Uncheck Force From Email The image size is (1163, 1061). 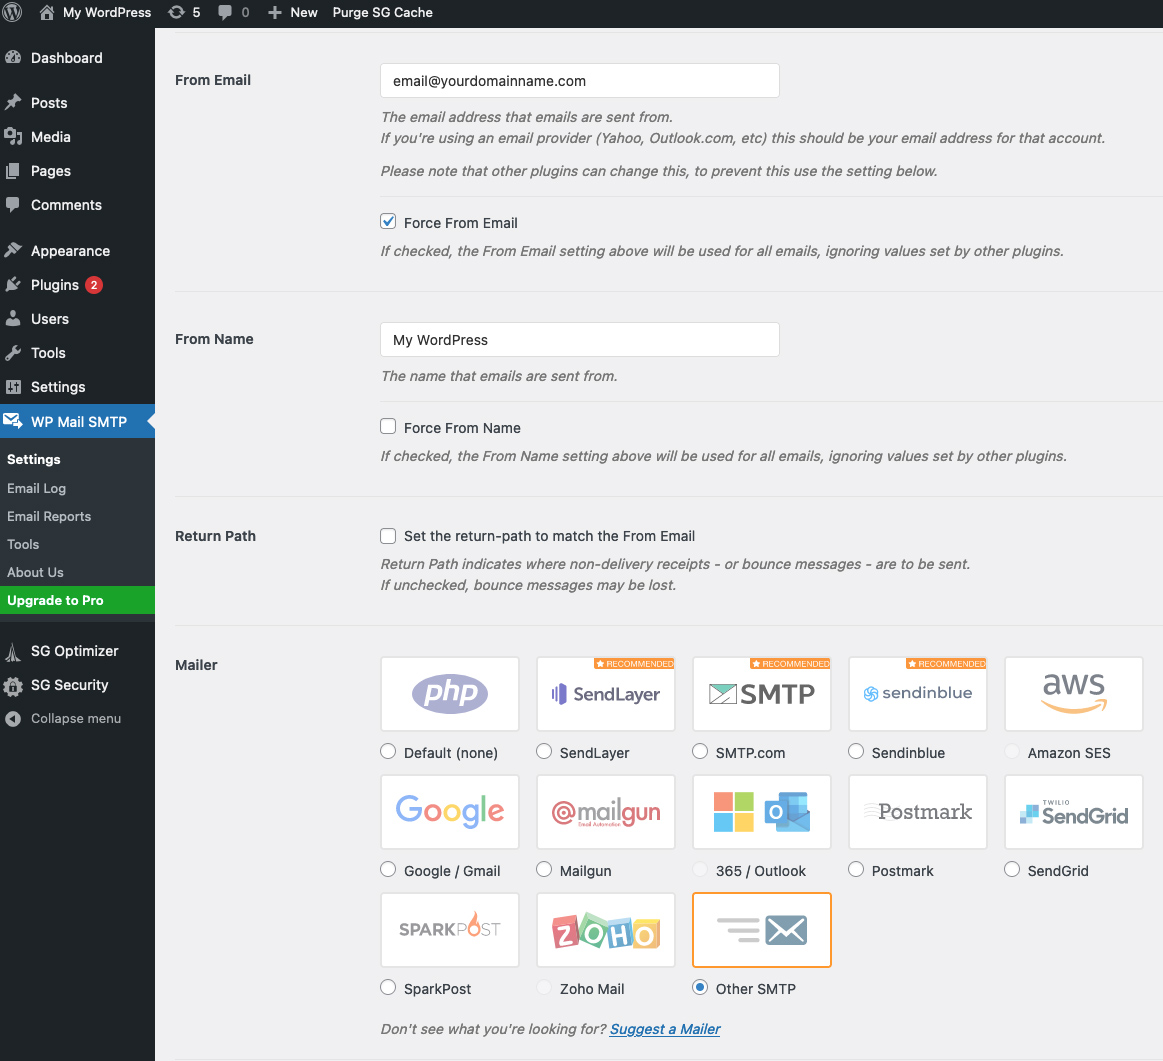(387, 221)
